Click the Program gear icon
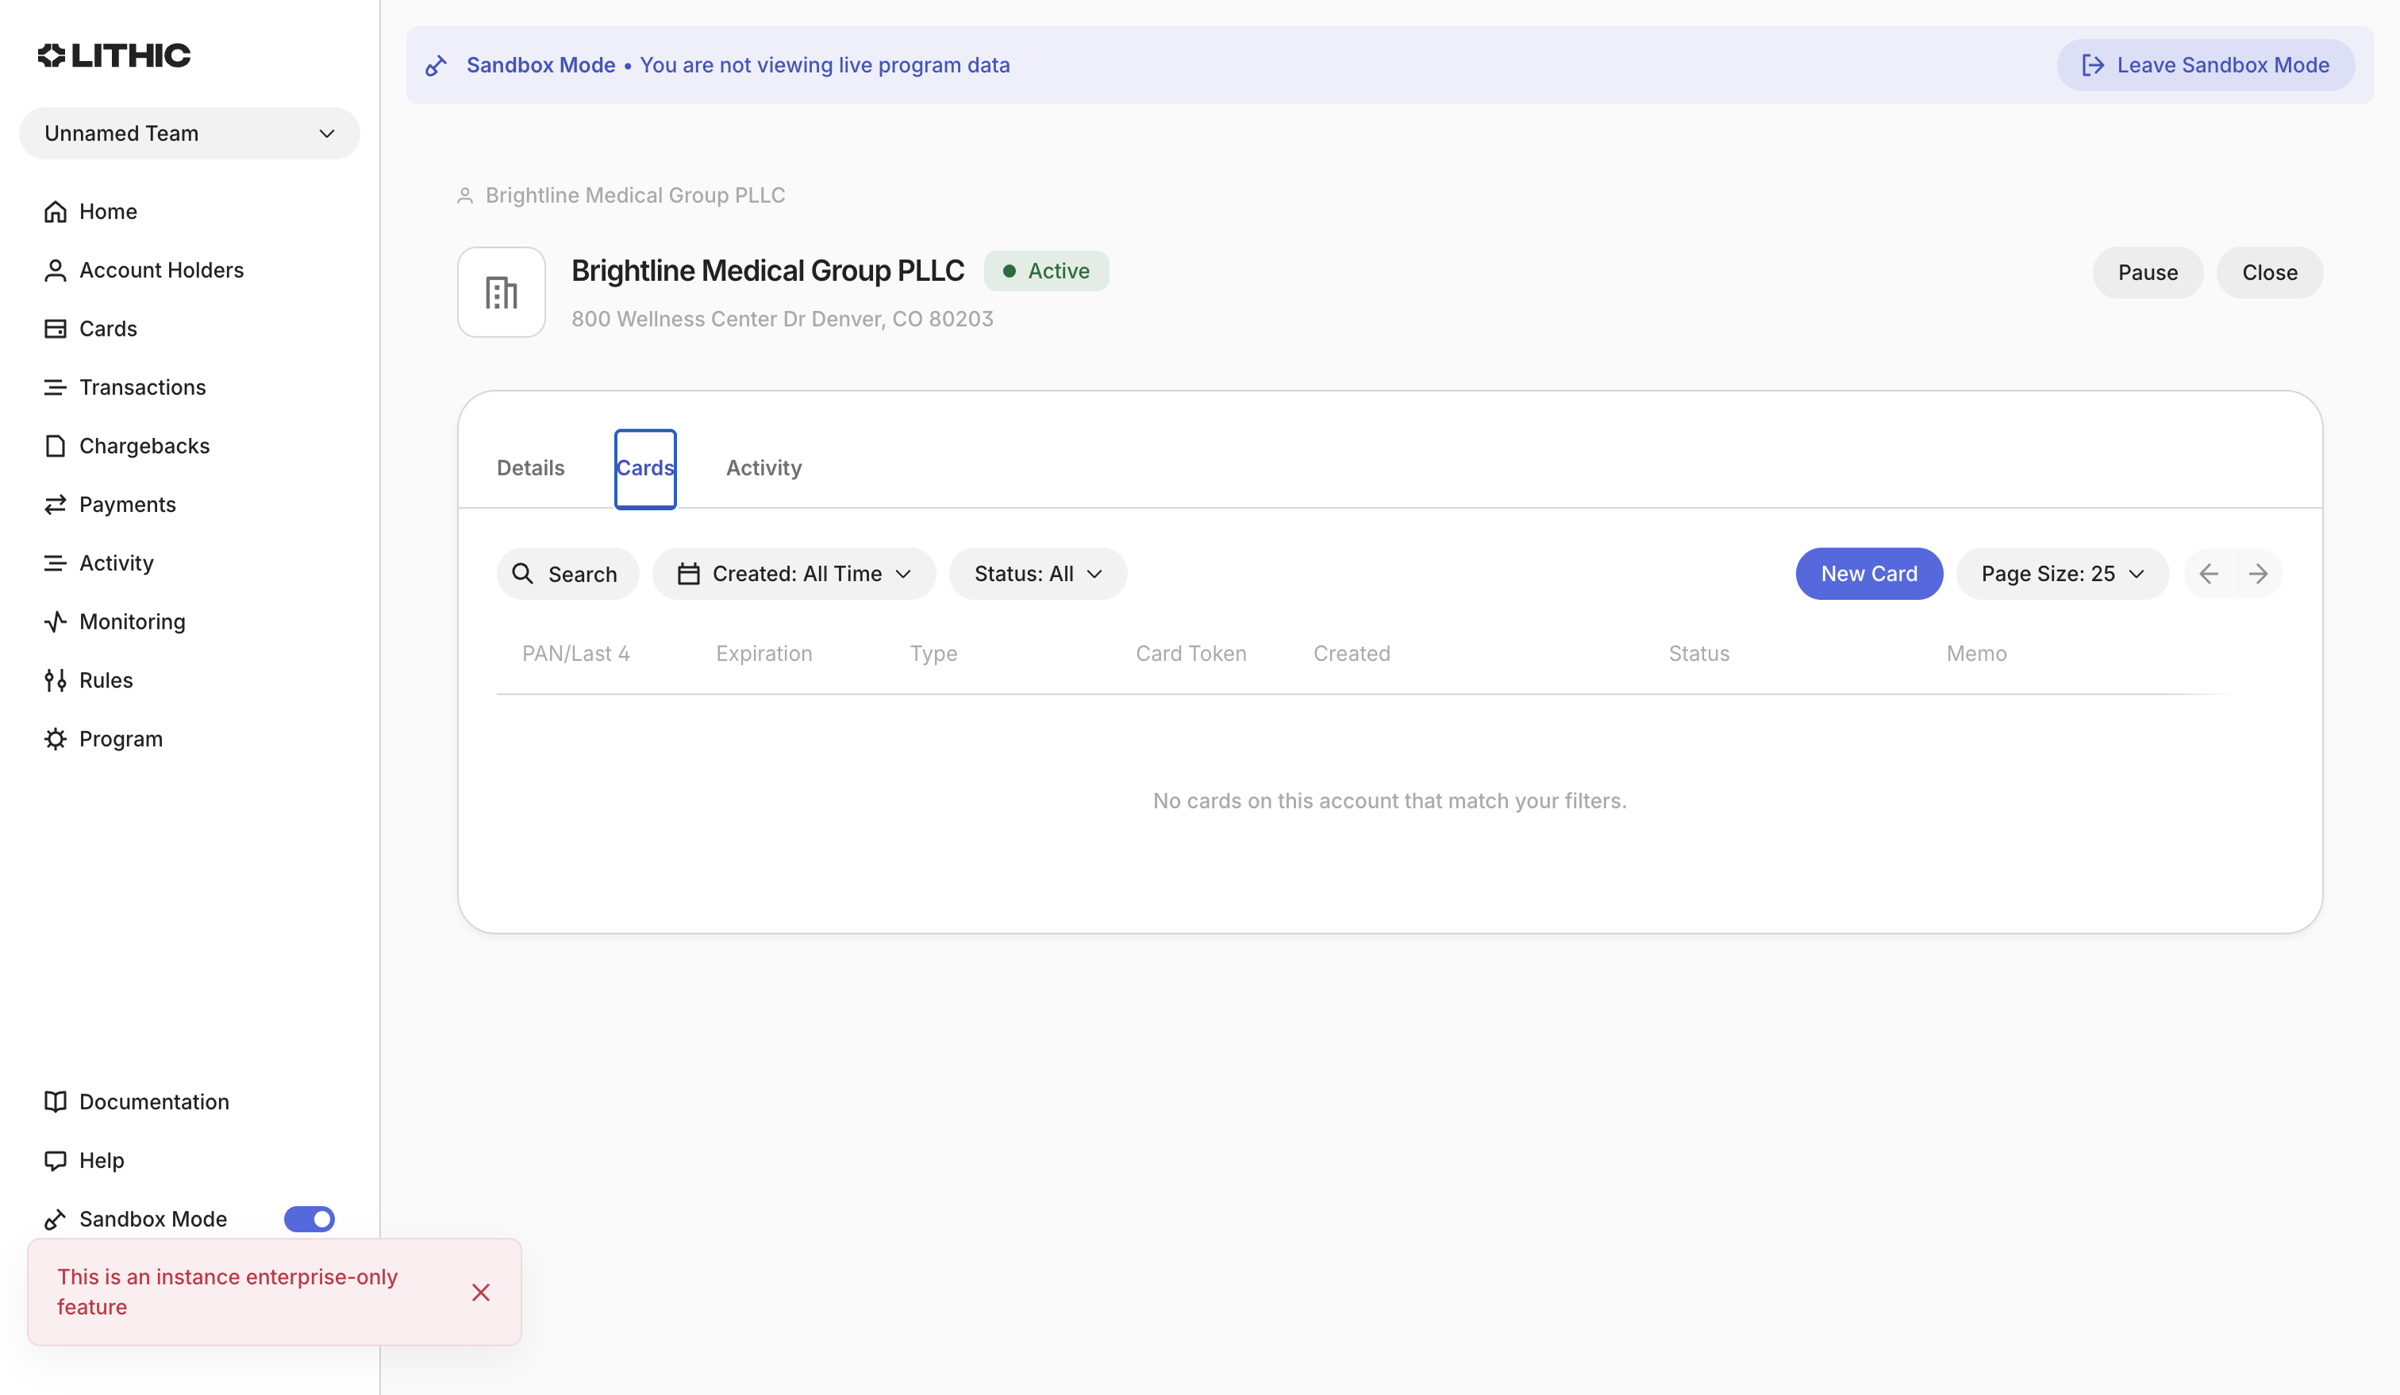This screenshot has height=1395, width=2400. pos(55,738)
